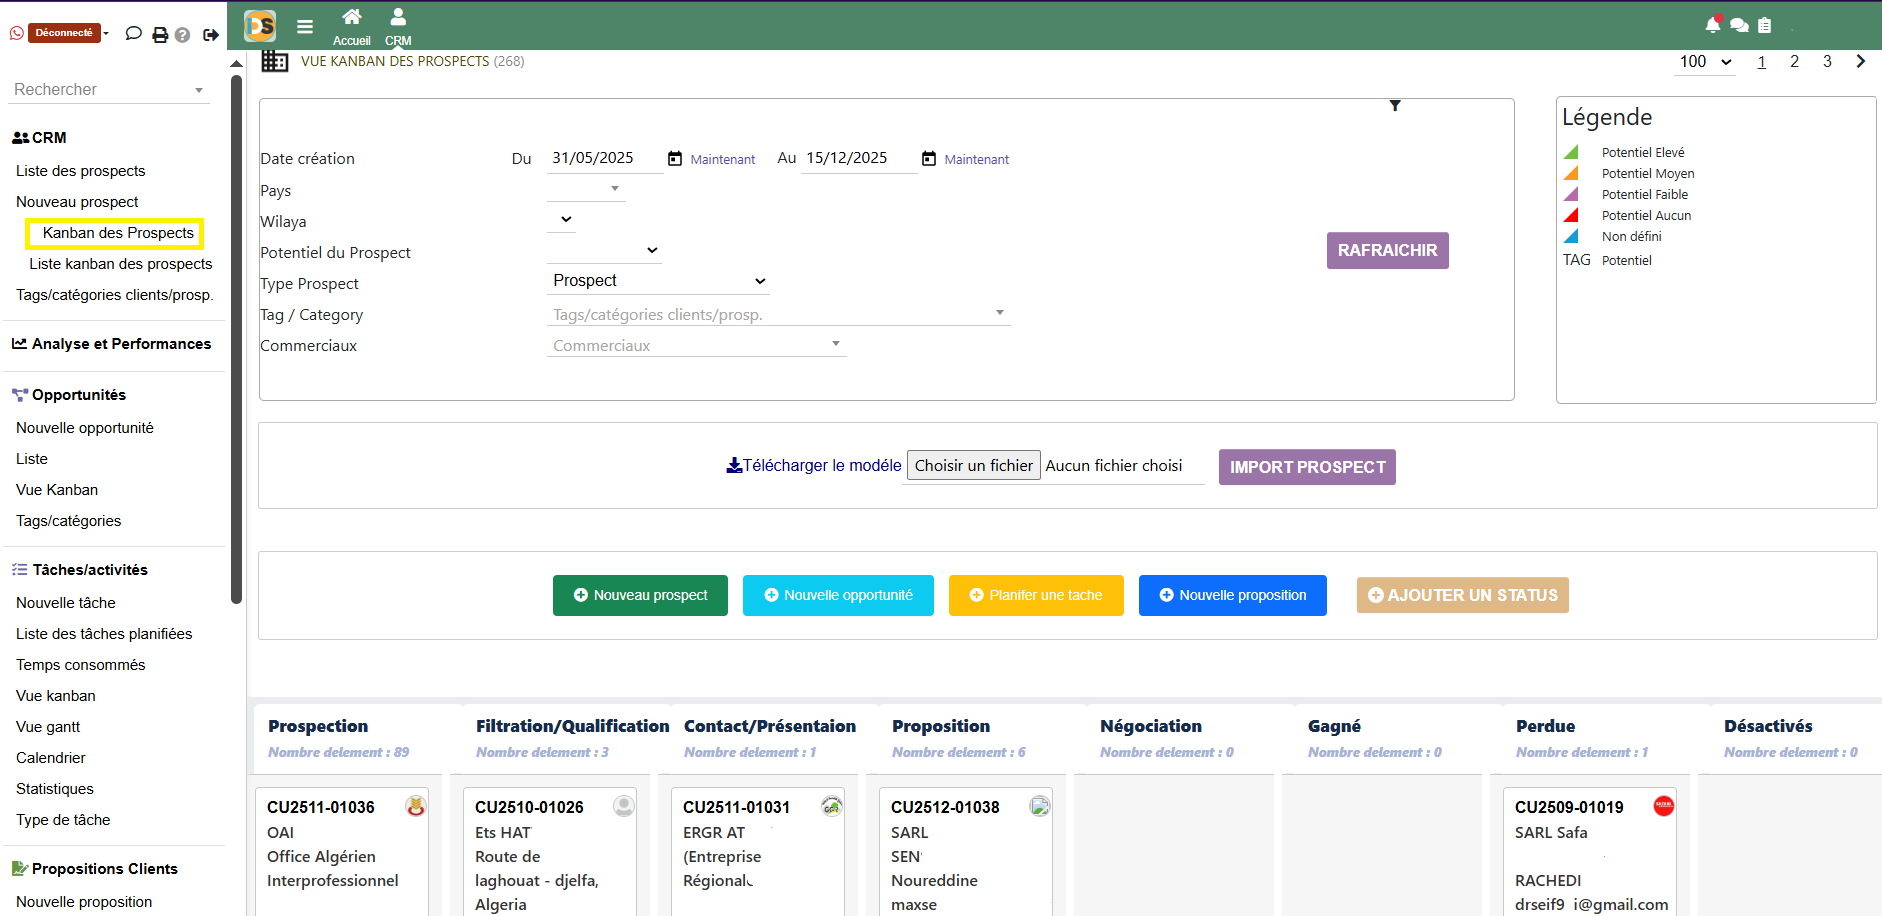Click Télécharger le modèle download icon
The width and height of the screenshot is (1882, 916).
pos(734,464)
